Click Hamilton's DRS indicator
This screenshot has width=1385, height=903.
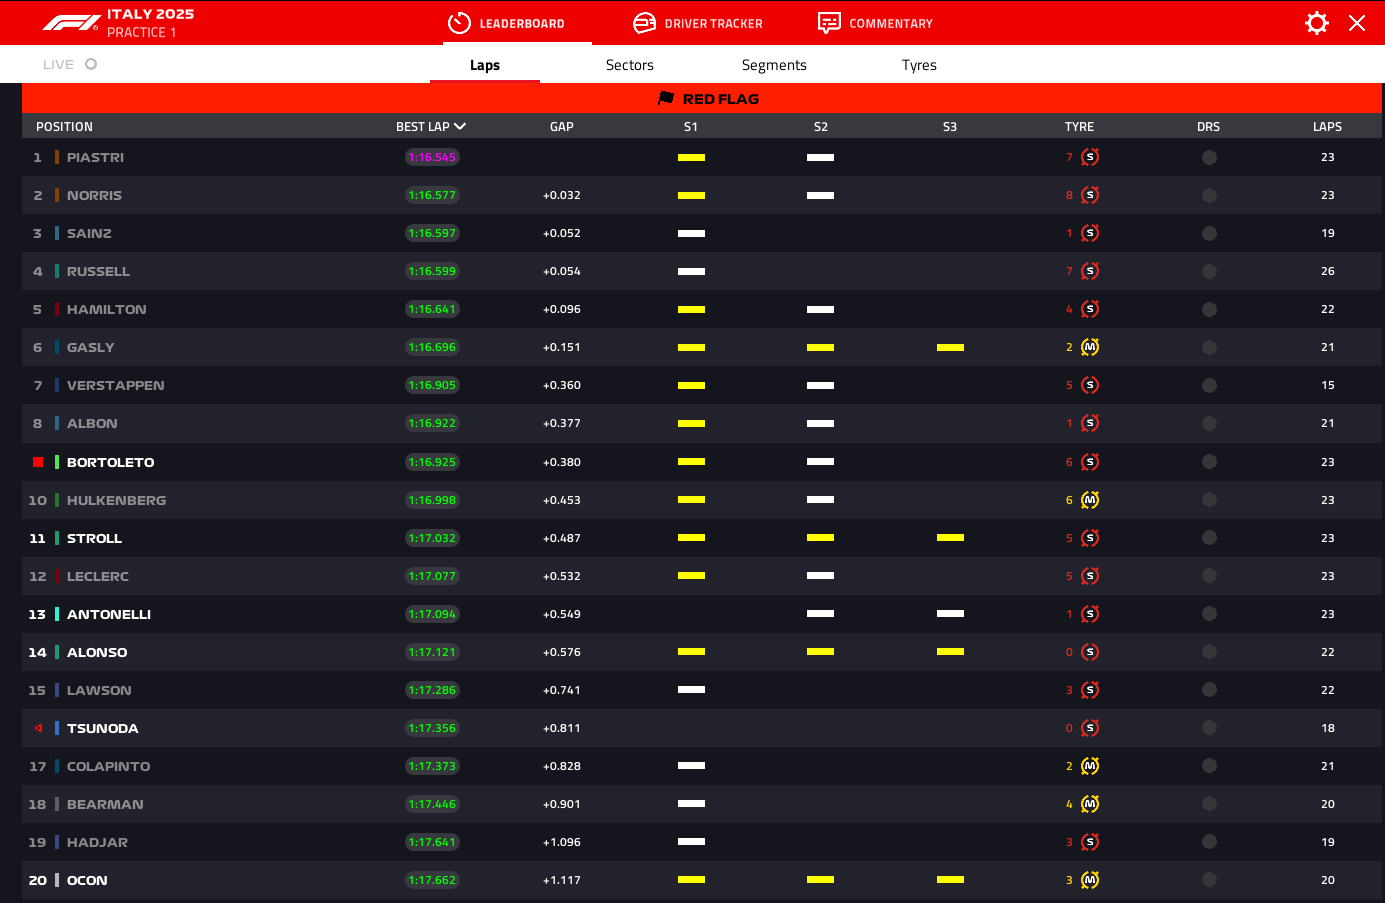(x=1209, y=309)
